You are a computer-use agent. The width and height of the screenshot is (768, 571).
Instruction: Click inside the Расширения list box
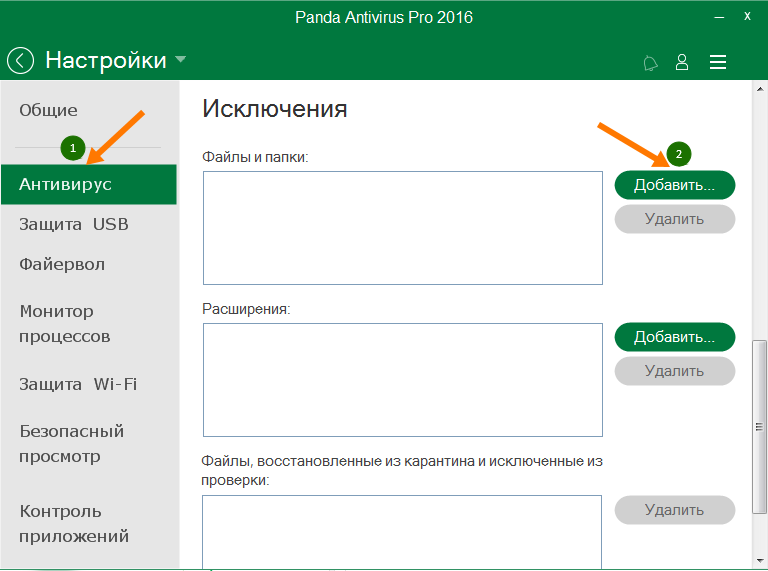[403, 380]
